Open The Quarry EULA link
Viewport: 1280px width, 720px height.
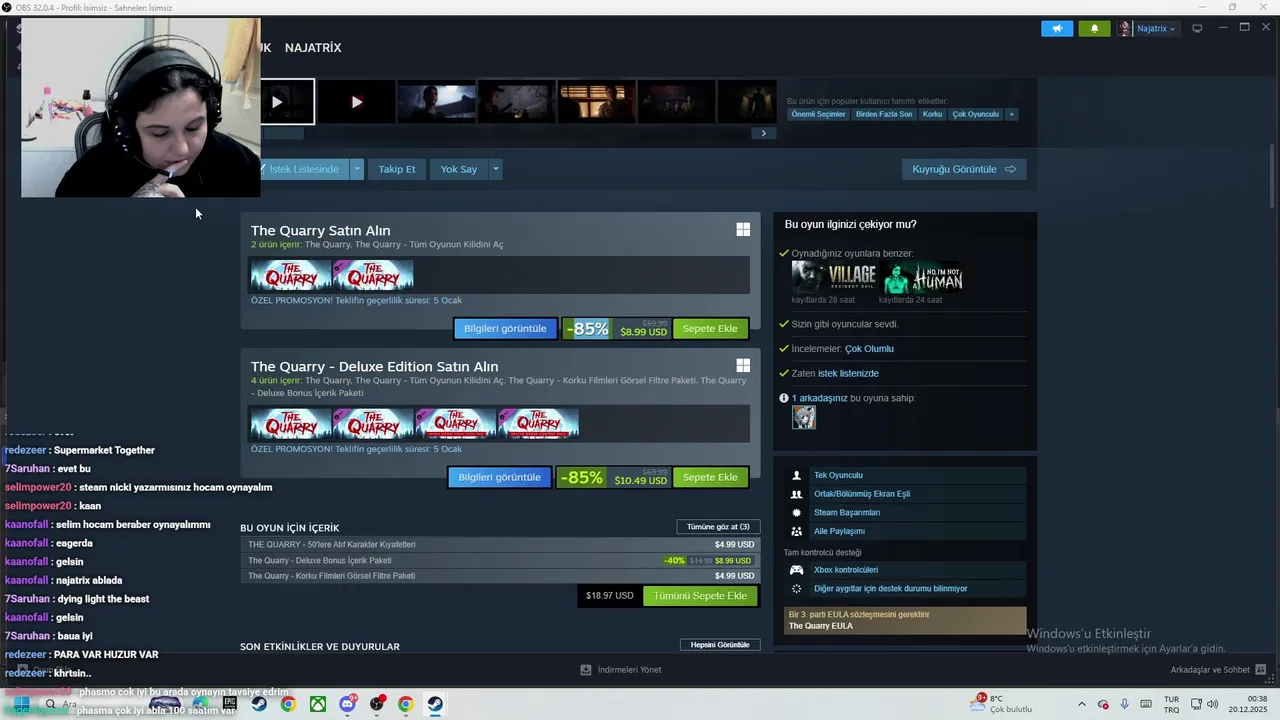820,626
